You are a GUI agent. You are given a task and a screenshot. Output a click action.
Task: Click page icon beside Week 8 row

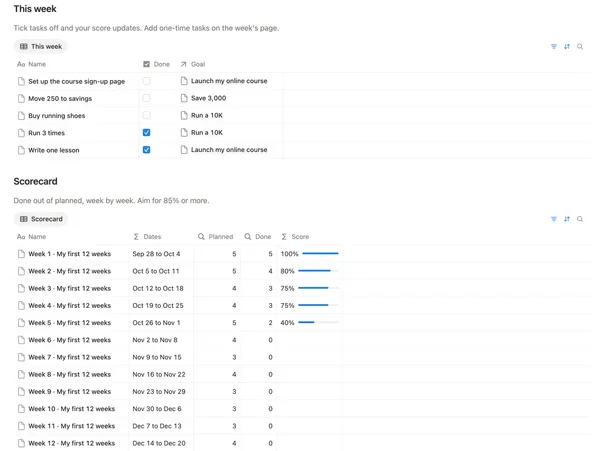pos(21,374)
